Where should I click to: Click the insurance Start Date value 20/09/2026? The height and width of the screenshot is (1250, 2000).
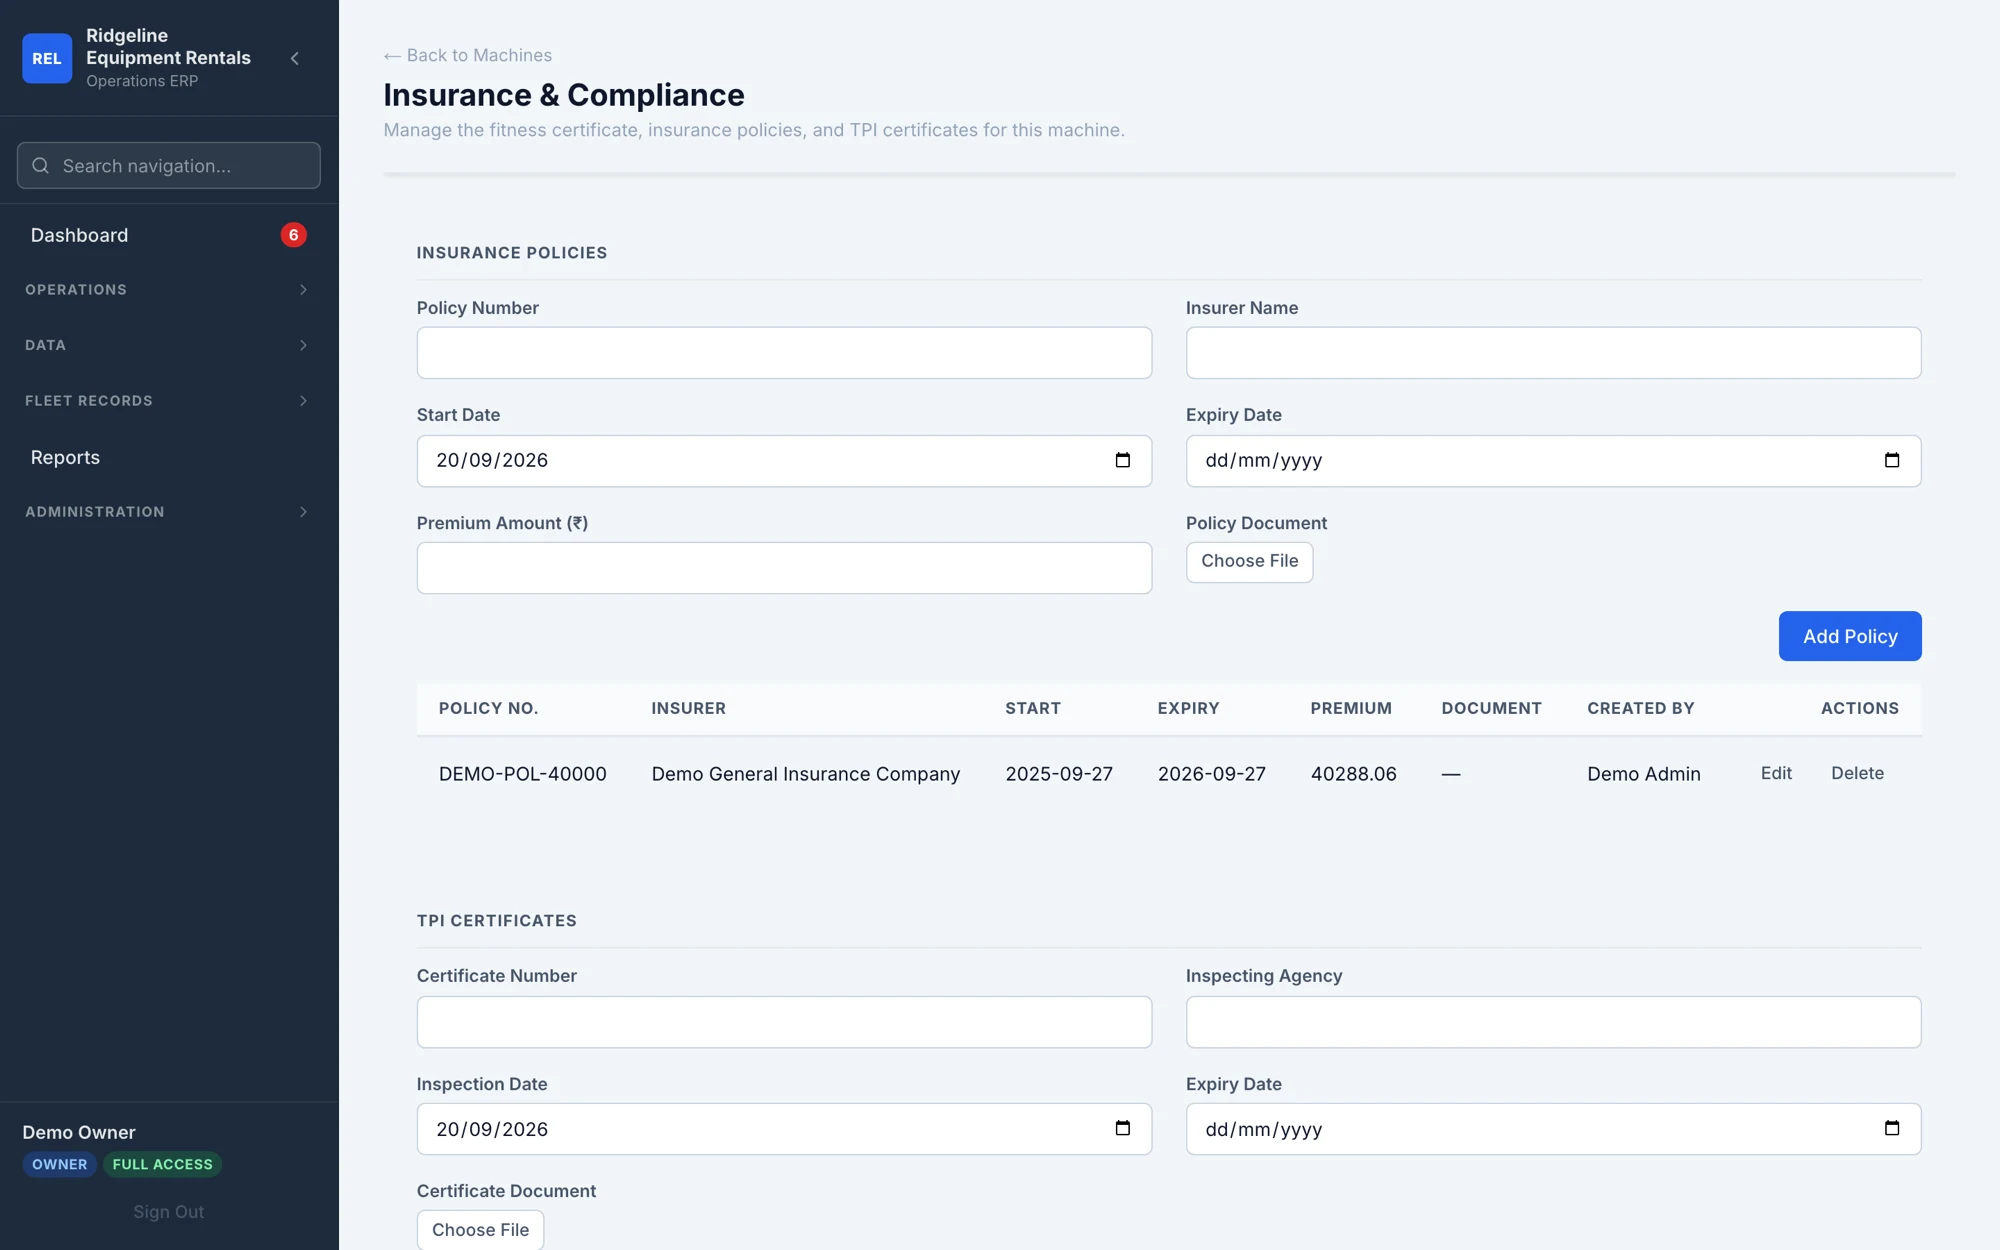492,460
